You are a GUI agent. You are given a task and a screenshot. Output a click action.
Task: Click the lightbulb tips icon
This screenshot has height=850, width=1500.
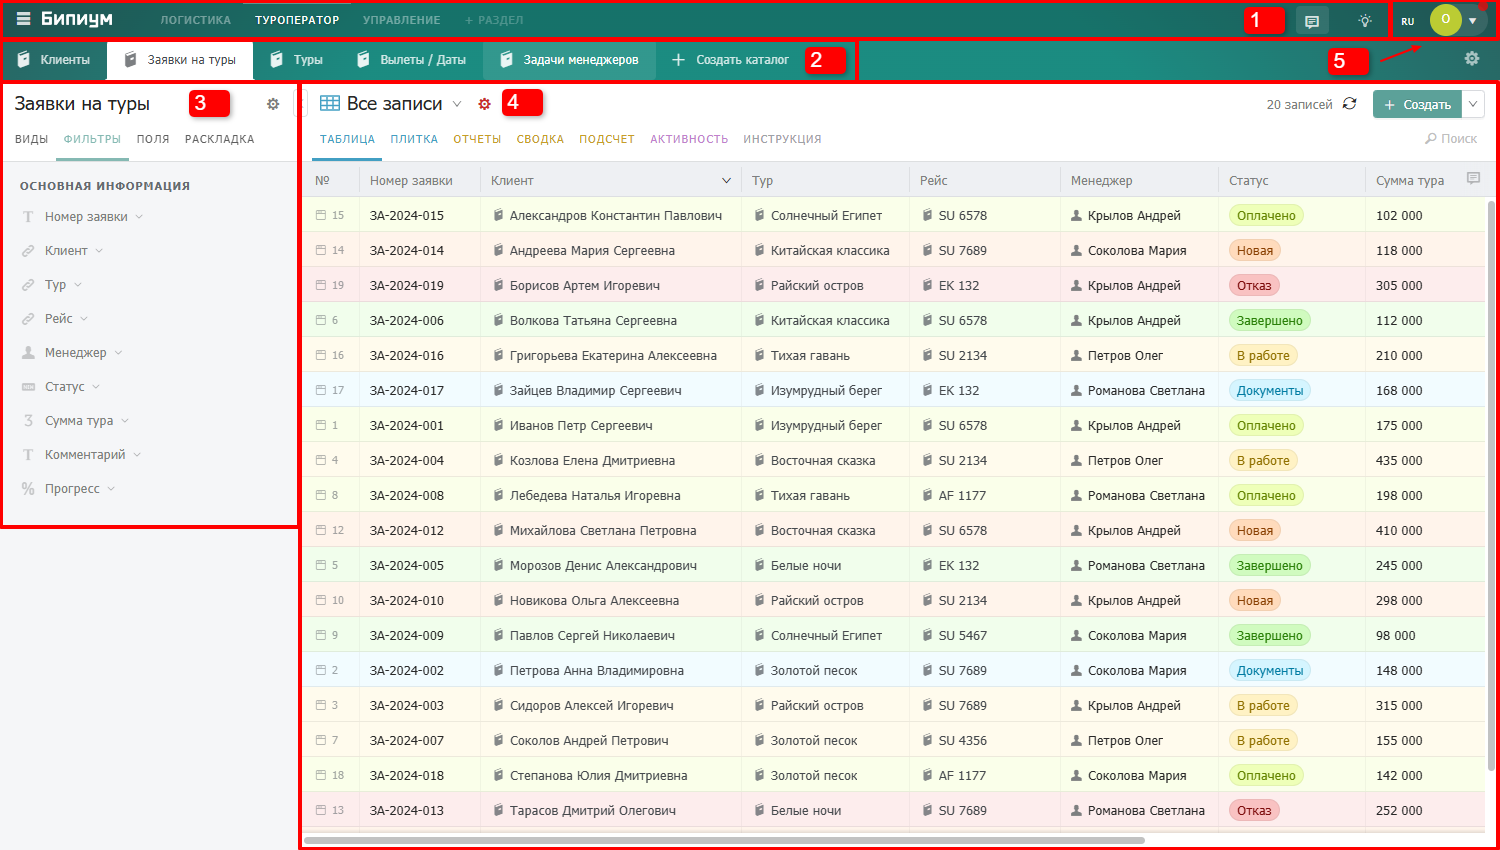tap(1365, 21)
